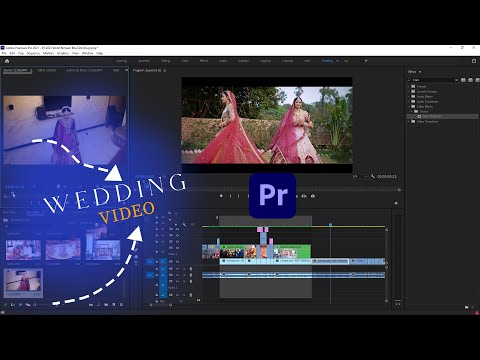This screenshot has width=480, height=360.
Task: Click the Effects panel search field
Action: point(433,80)
